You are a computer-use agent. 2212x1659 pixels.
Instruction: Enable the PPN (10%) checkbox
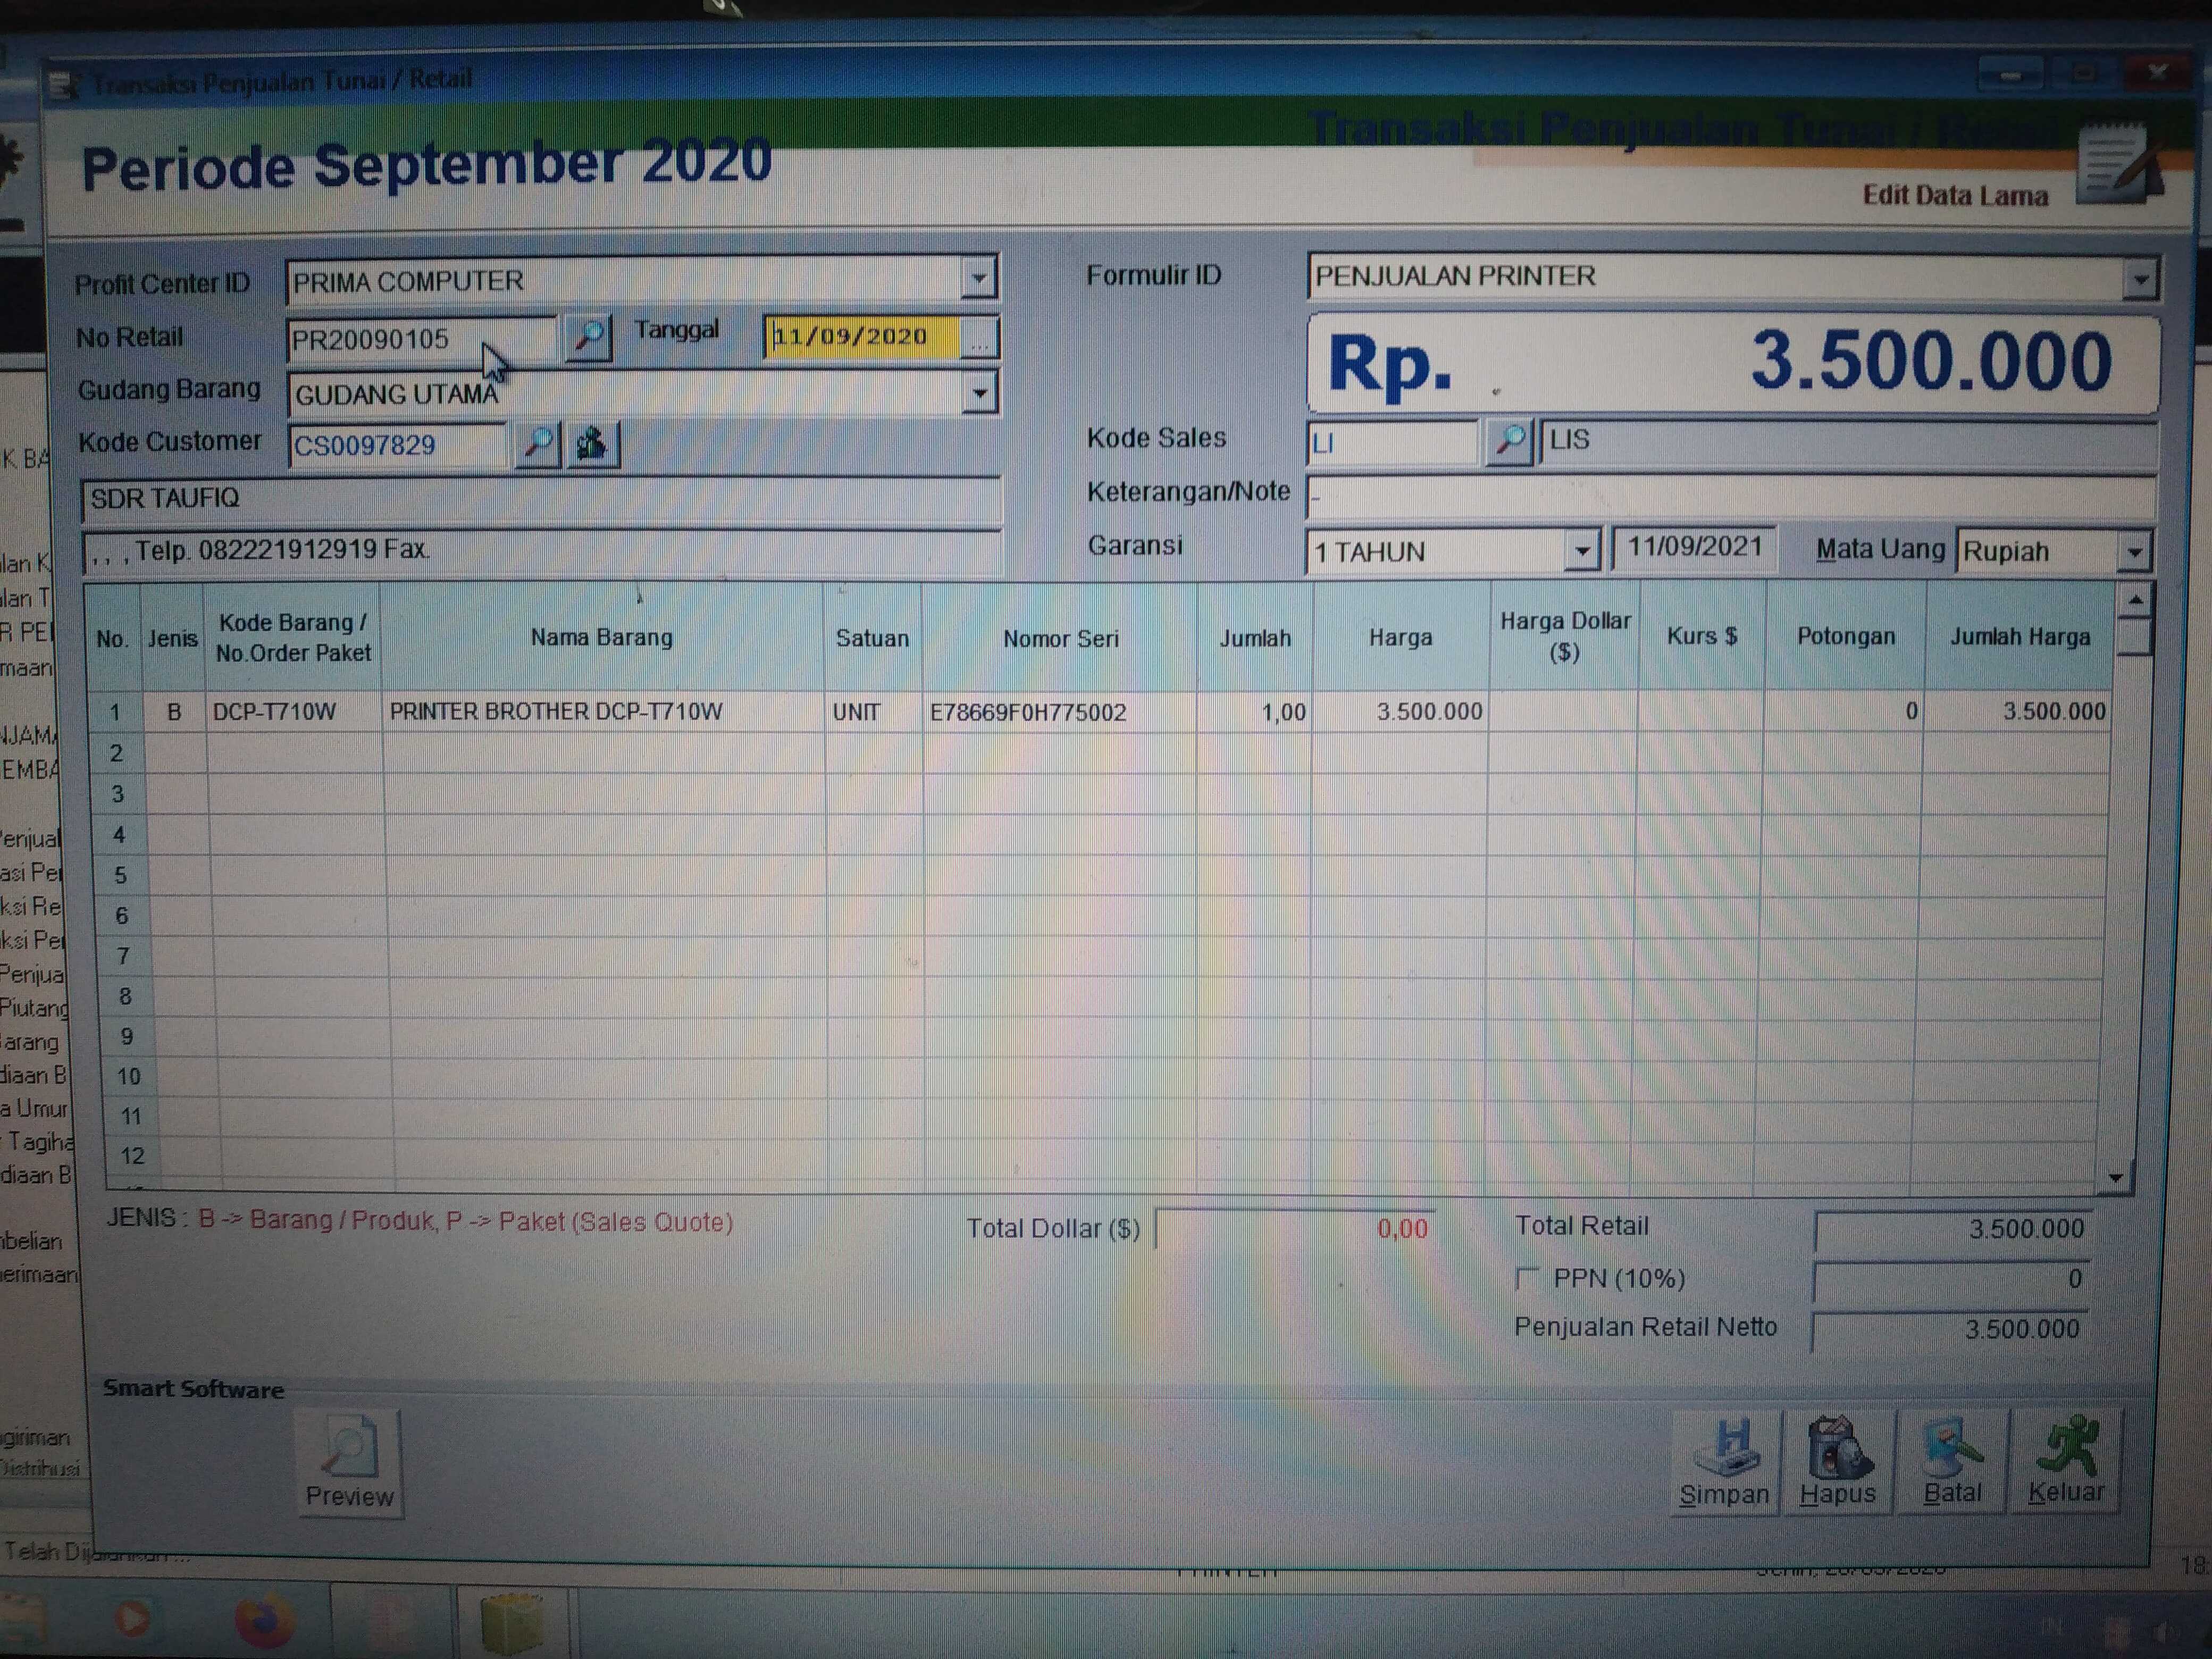pos(1527,1278)
